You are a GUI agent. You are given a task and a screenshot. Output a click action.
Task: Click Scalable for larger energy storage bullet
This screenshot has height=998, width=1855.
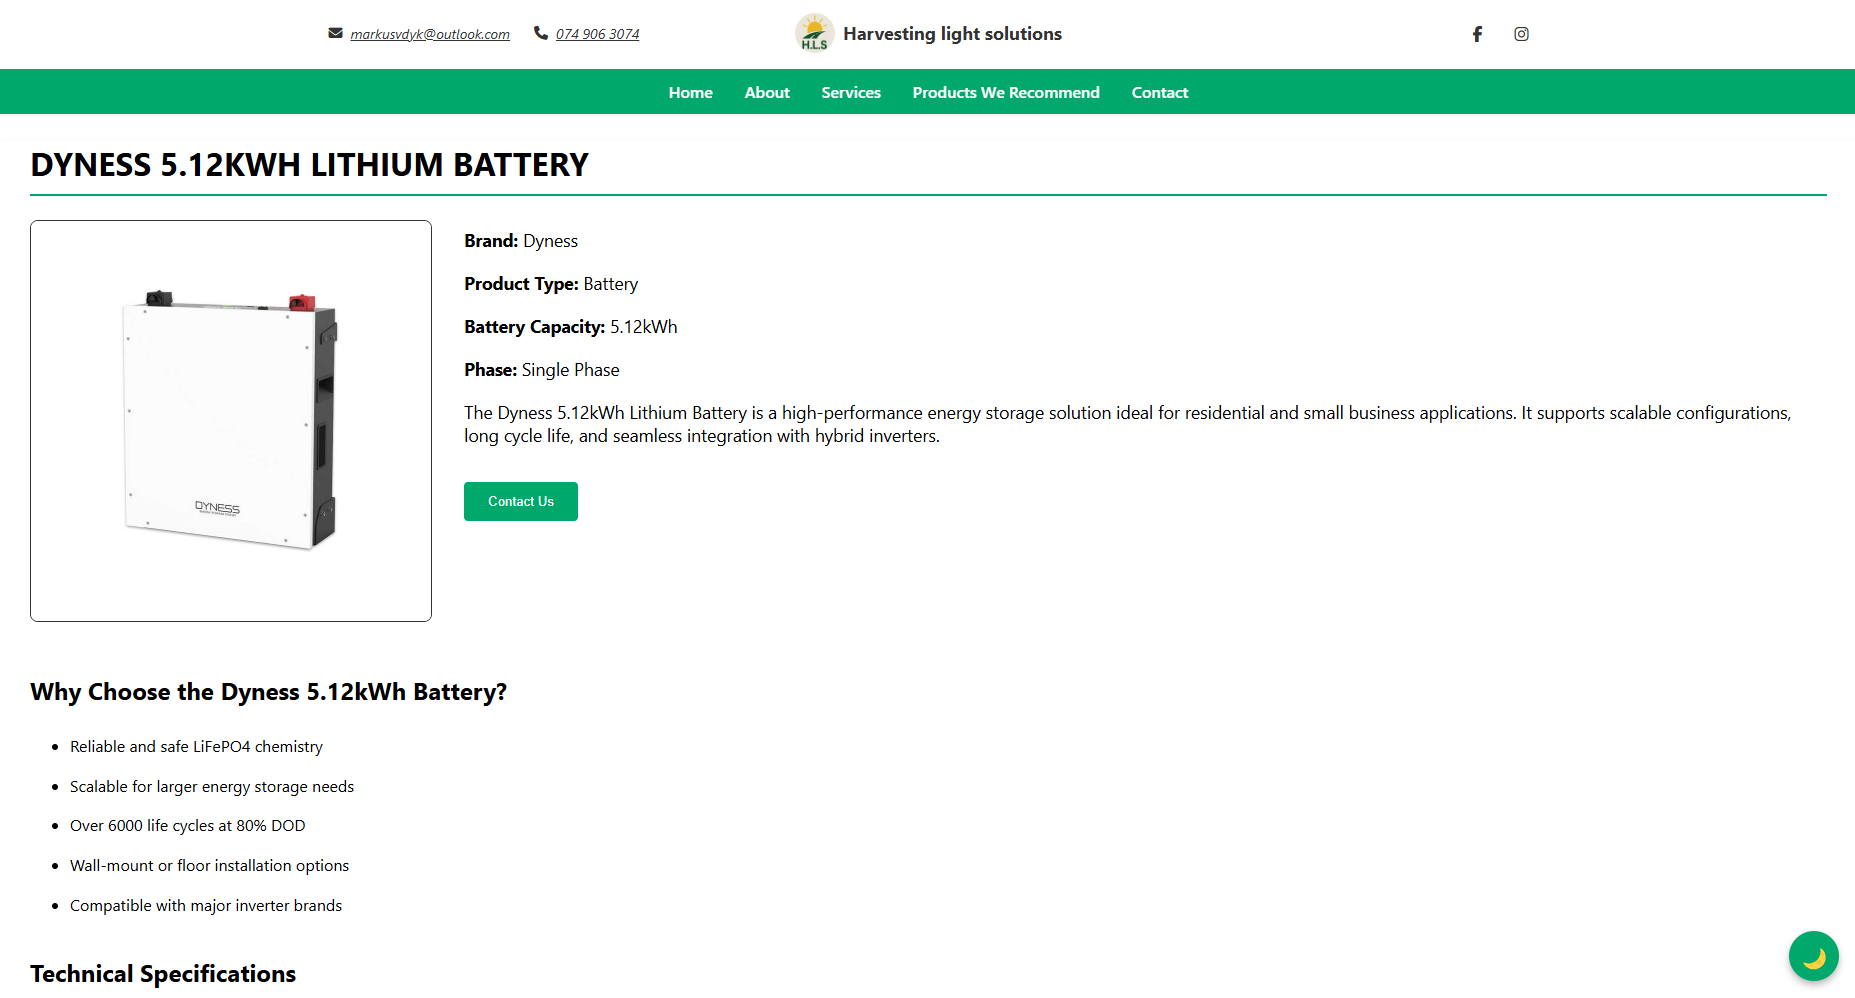(212, 787)
